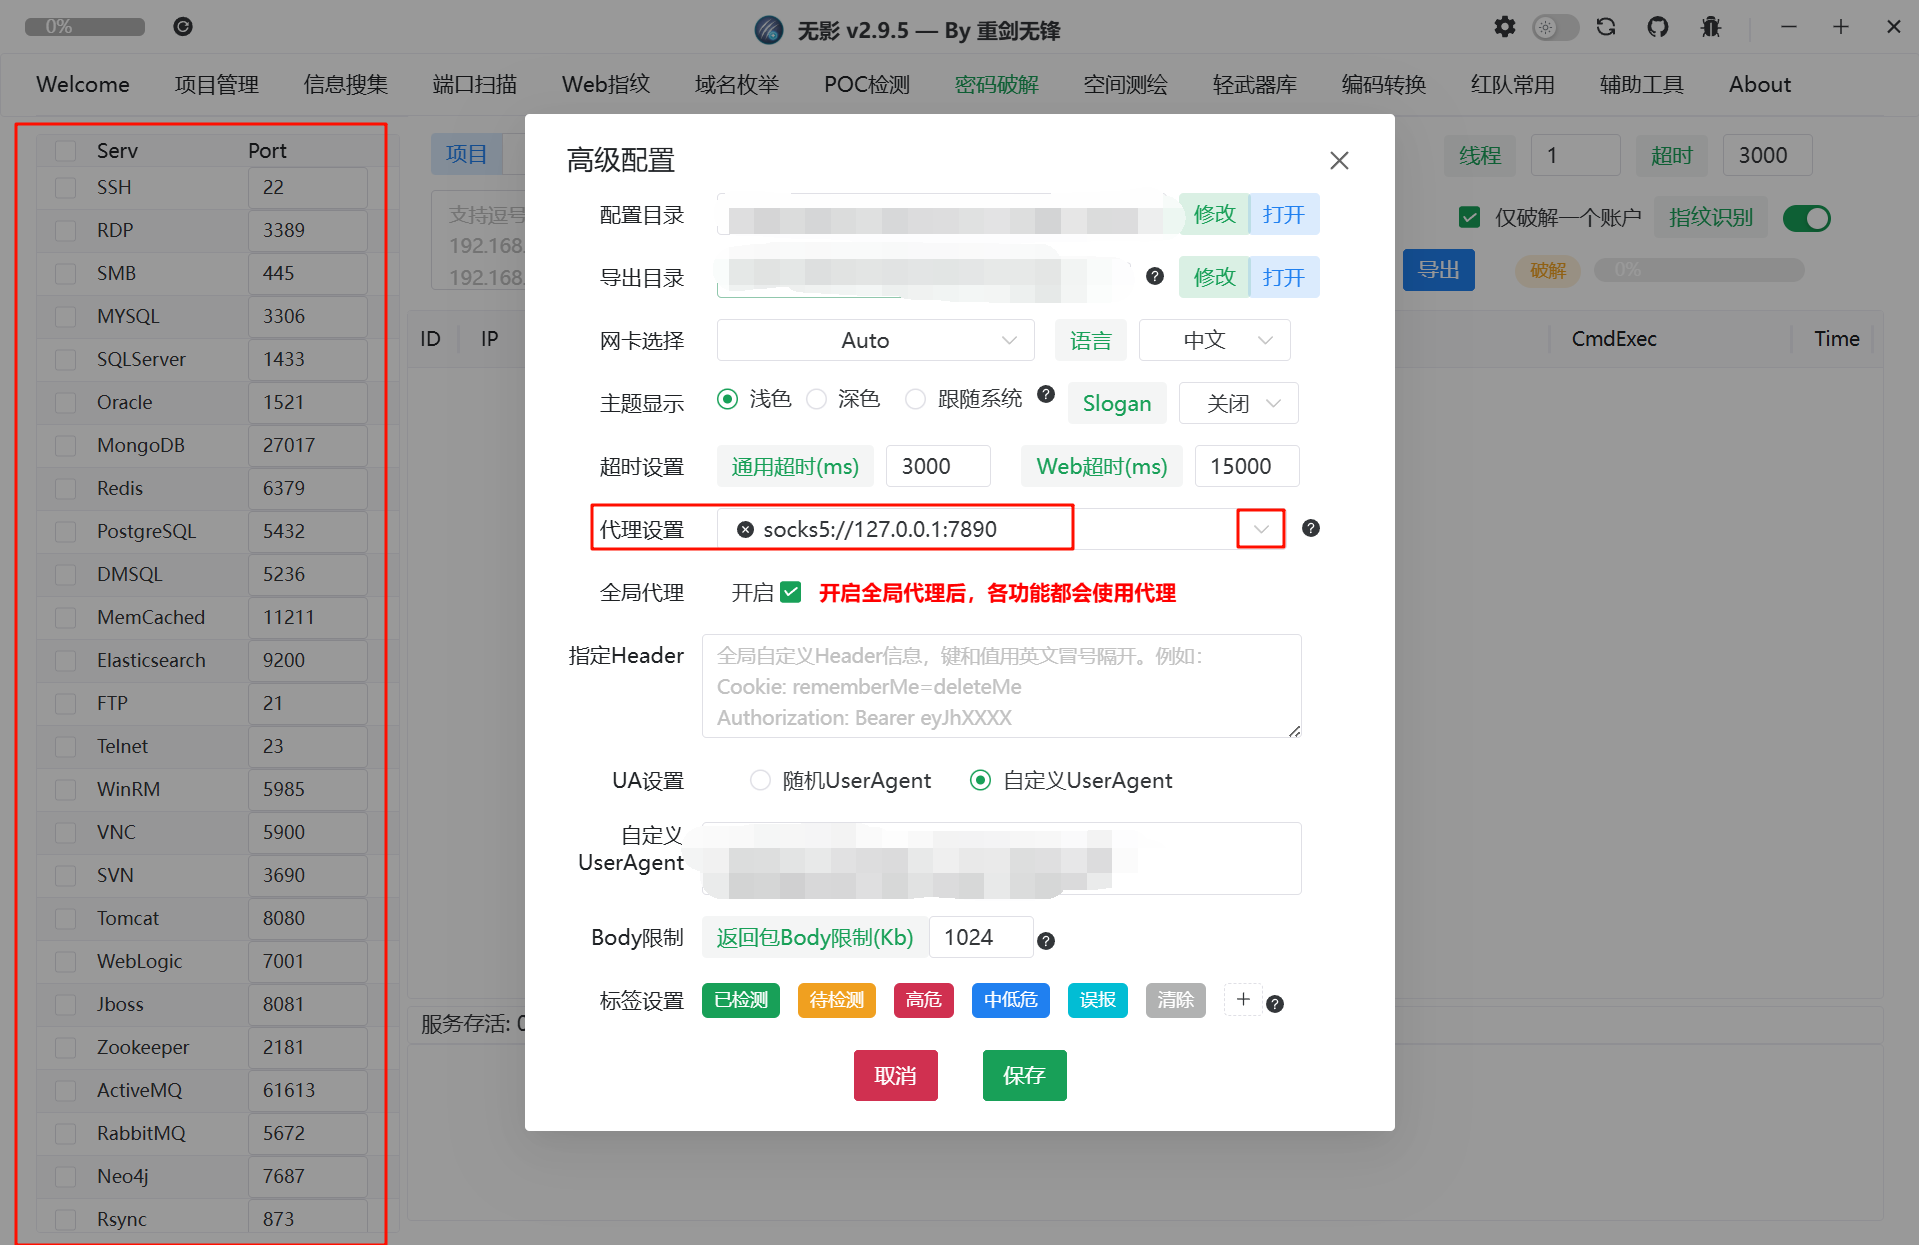Click the settings gear icon in title bar
The width and height of the screenshot is (1919, 1245).
coord(1504,27)
